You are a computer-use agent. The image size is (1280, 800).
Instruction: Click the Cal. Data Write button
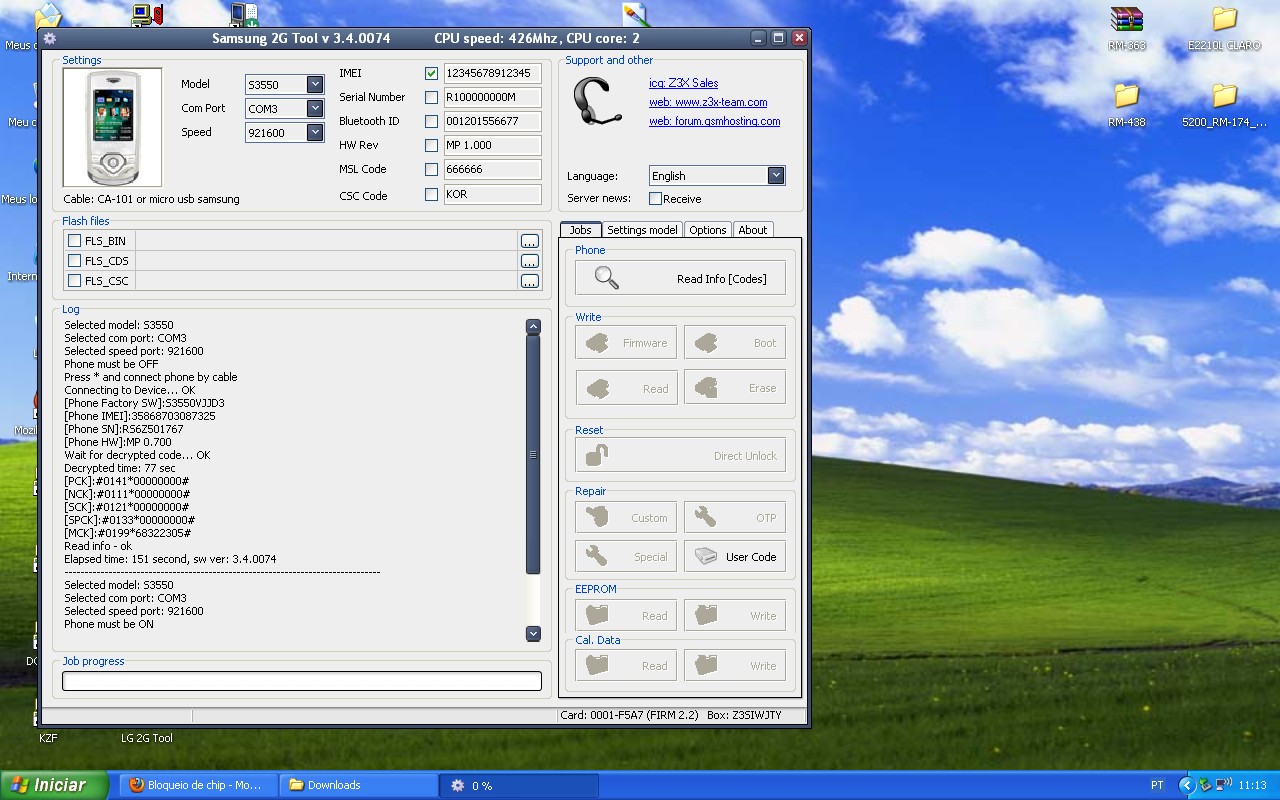tap(735, 666)
